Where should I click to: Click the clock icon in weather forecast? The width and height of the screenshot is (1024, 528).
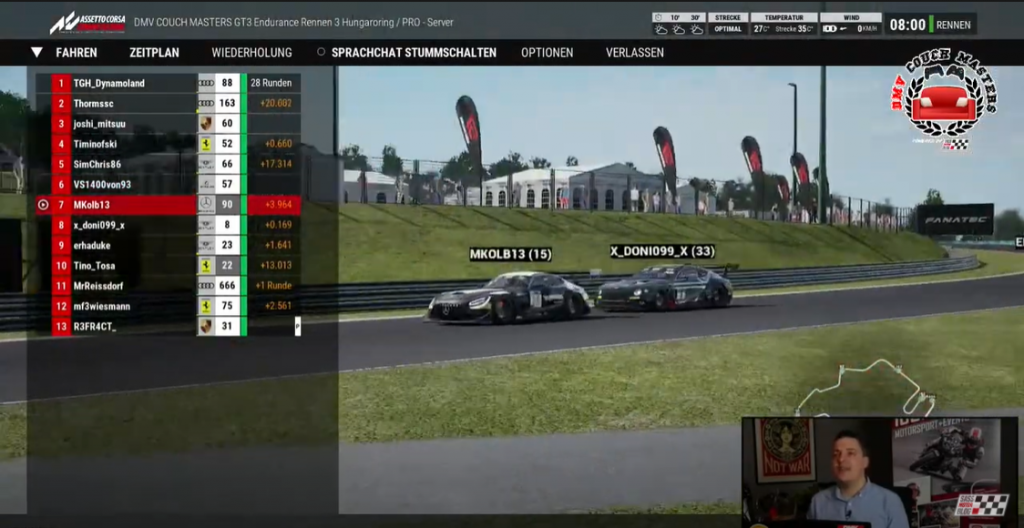tap(658, 18)
